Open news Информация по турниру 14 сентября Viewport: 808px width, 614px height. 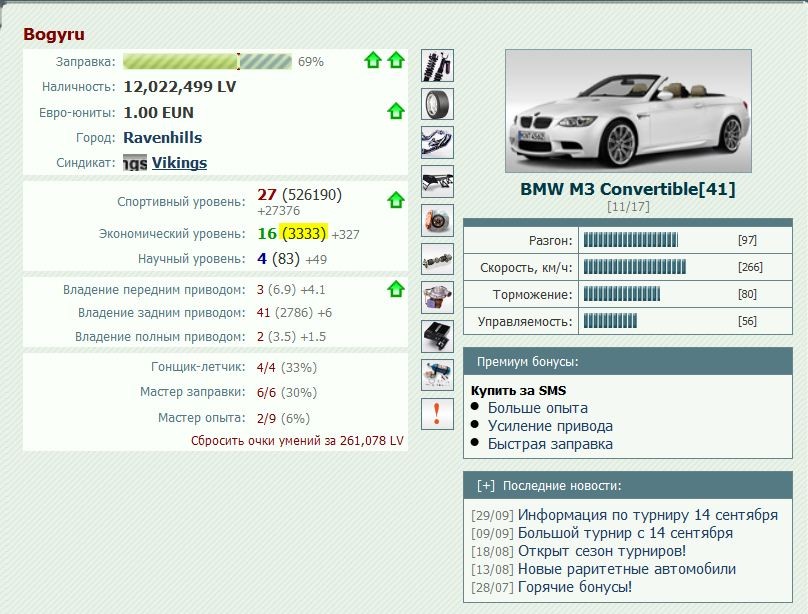648,515
